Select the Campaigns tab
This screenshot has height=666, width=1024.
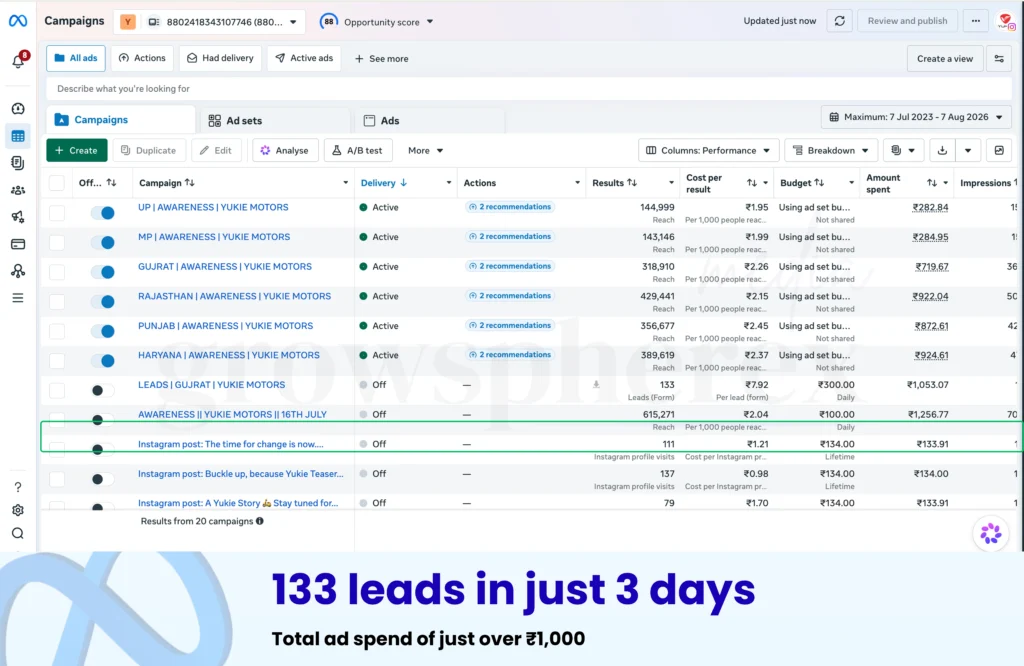pyautogui.click(x=121, y=119)
